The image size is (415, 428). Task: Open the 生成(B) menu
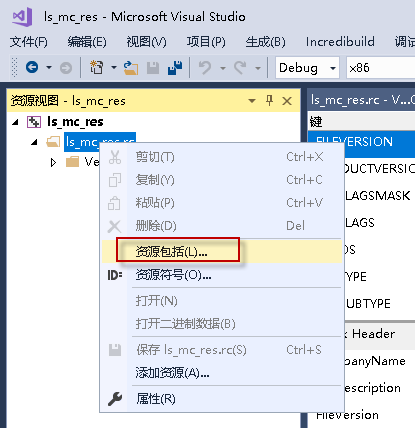click(x=265, y=42)
